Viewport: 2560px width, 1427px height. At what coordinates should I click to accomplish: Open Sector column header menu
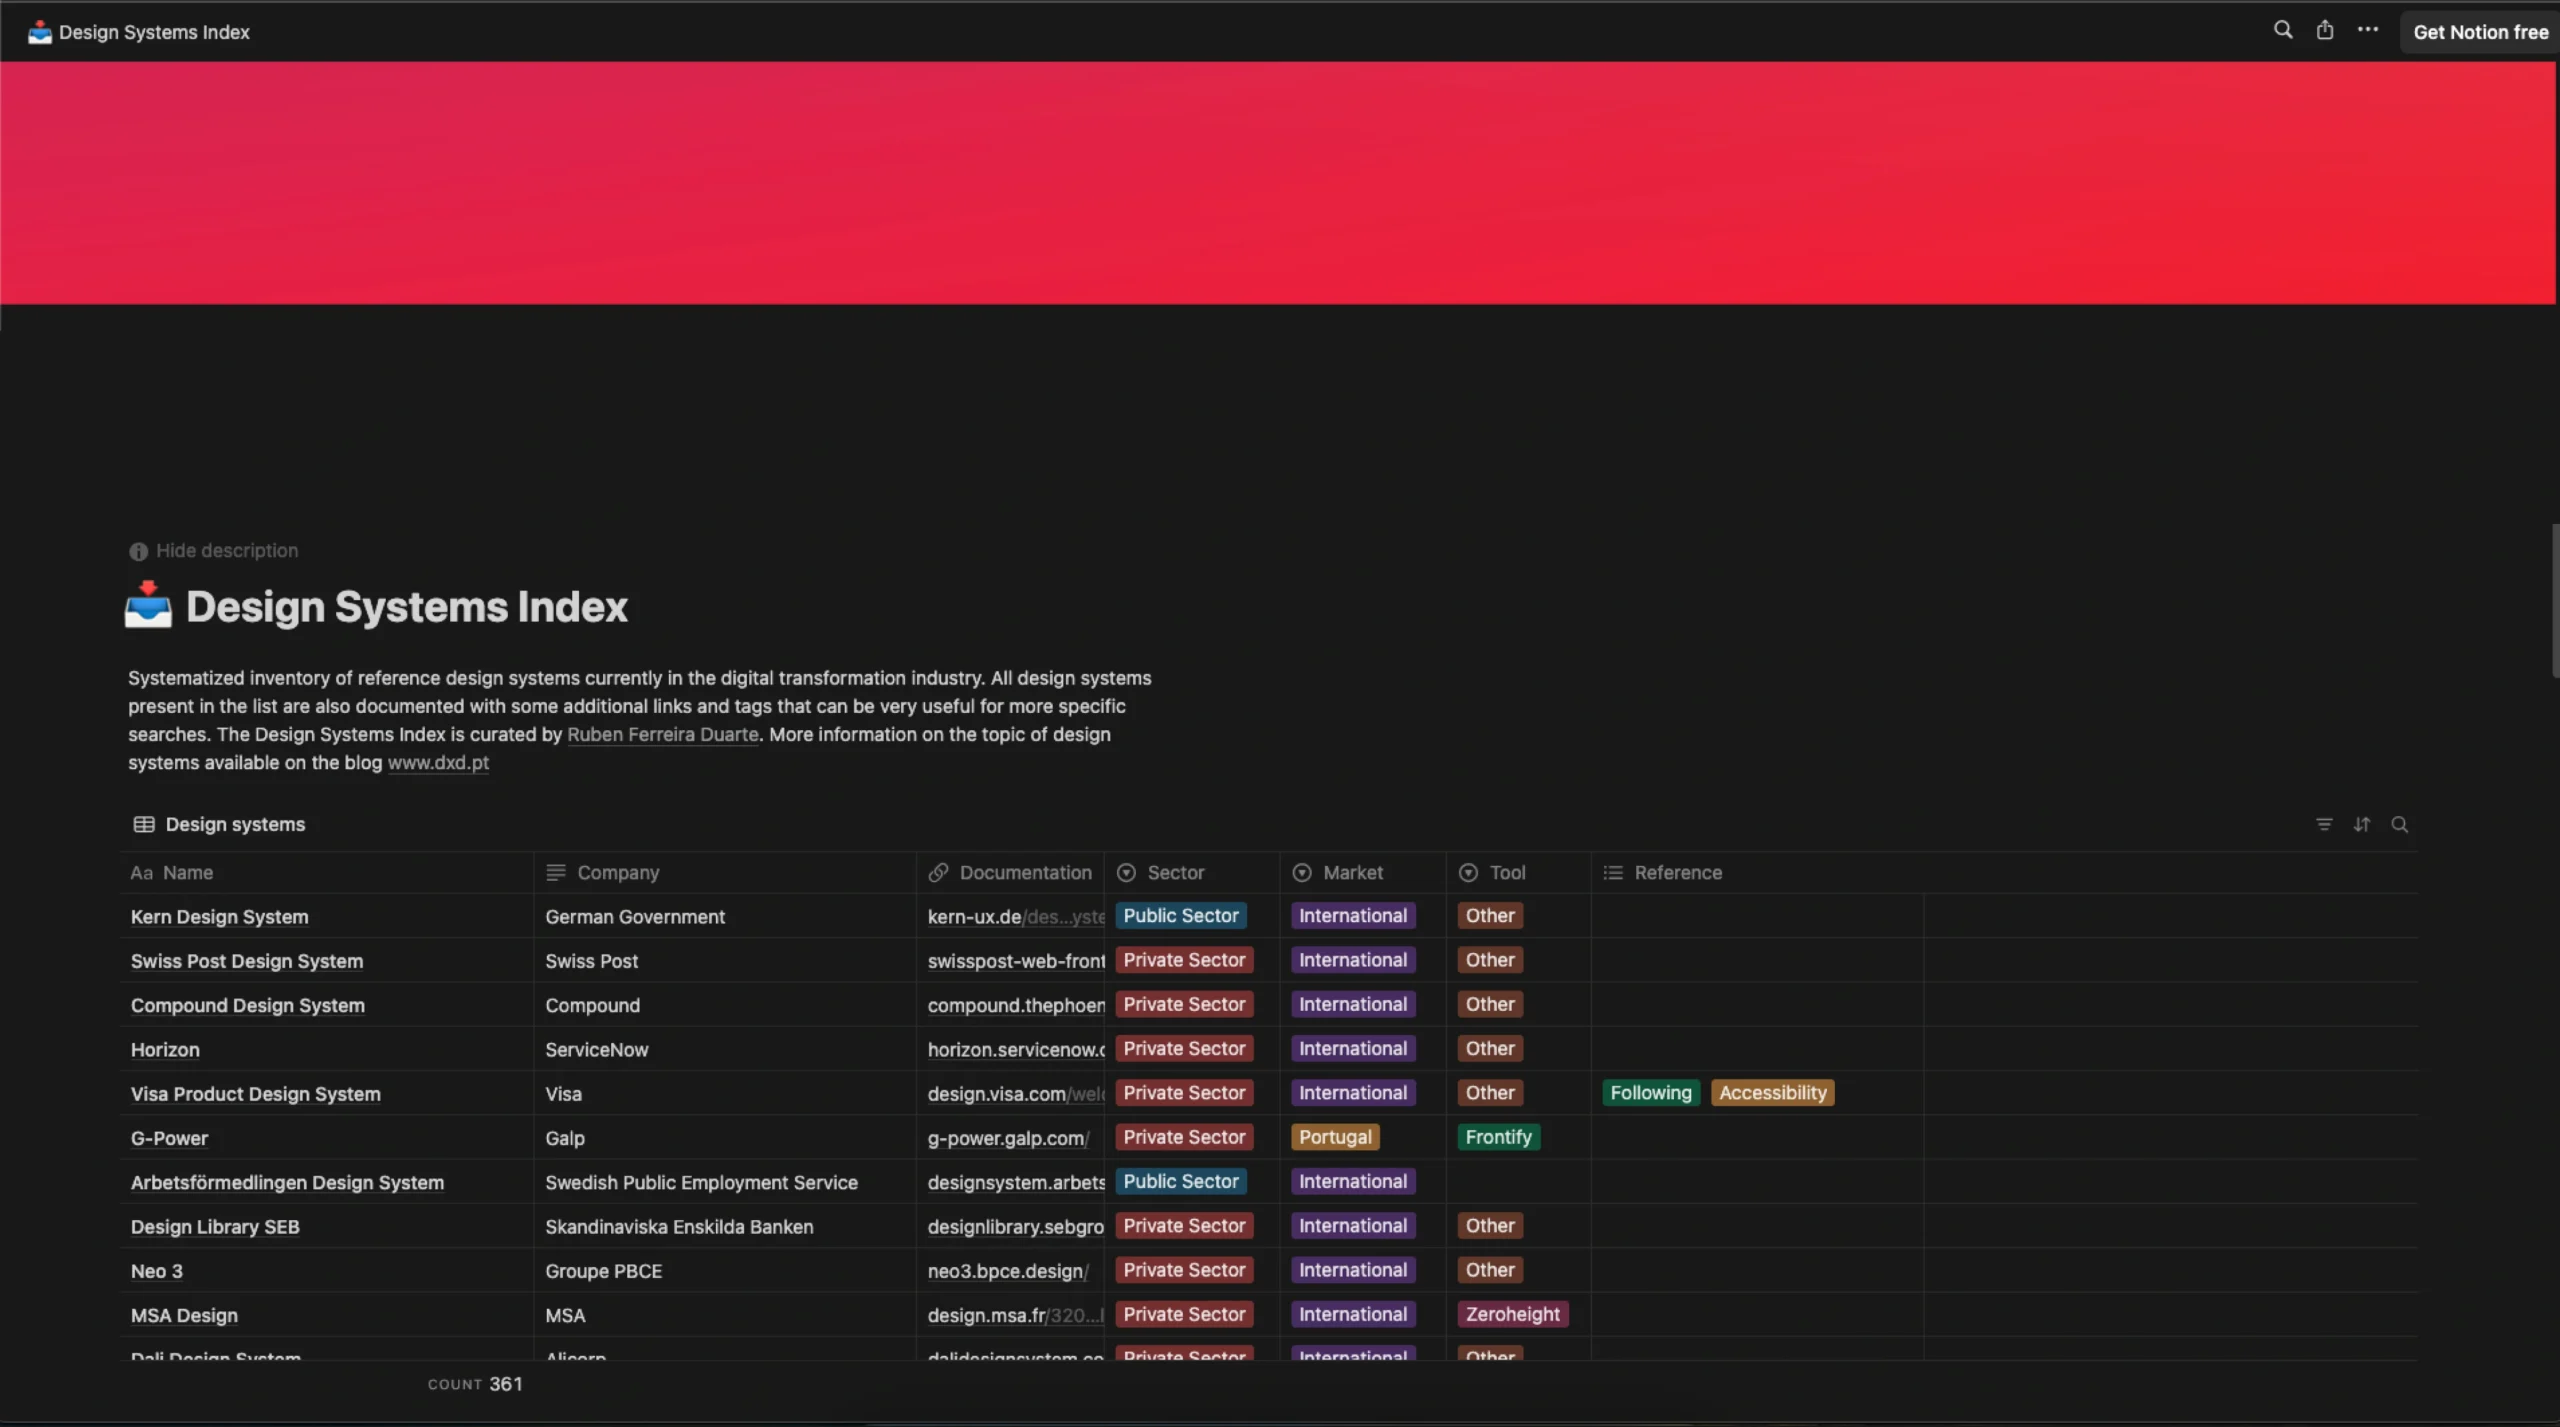[1192, 872]
